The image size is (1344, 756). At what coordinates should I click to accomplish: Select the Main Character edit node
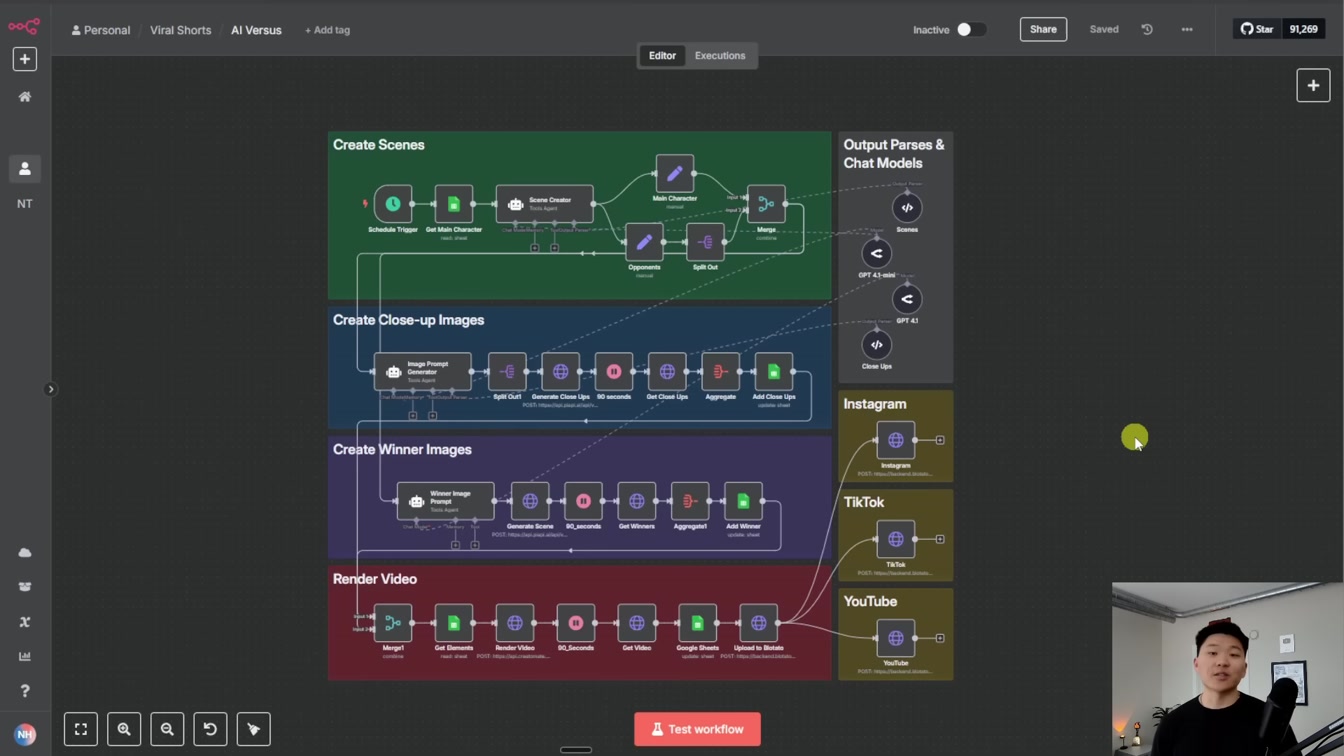pos(675,173)
